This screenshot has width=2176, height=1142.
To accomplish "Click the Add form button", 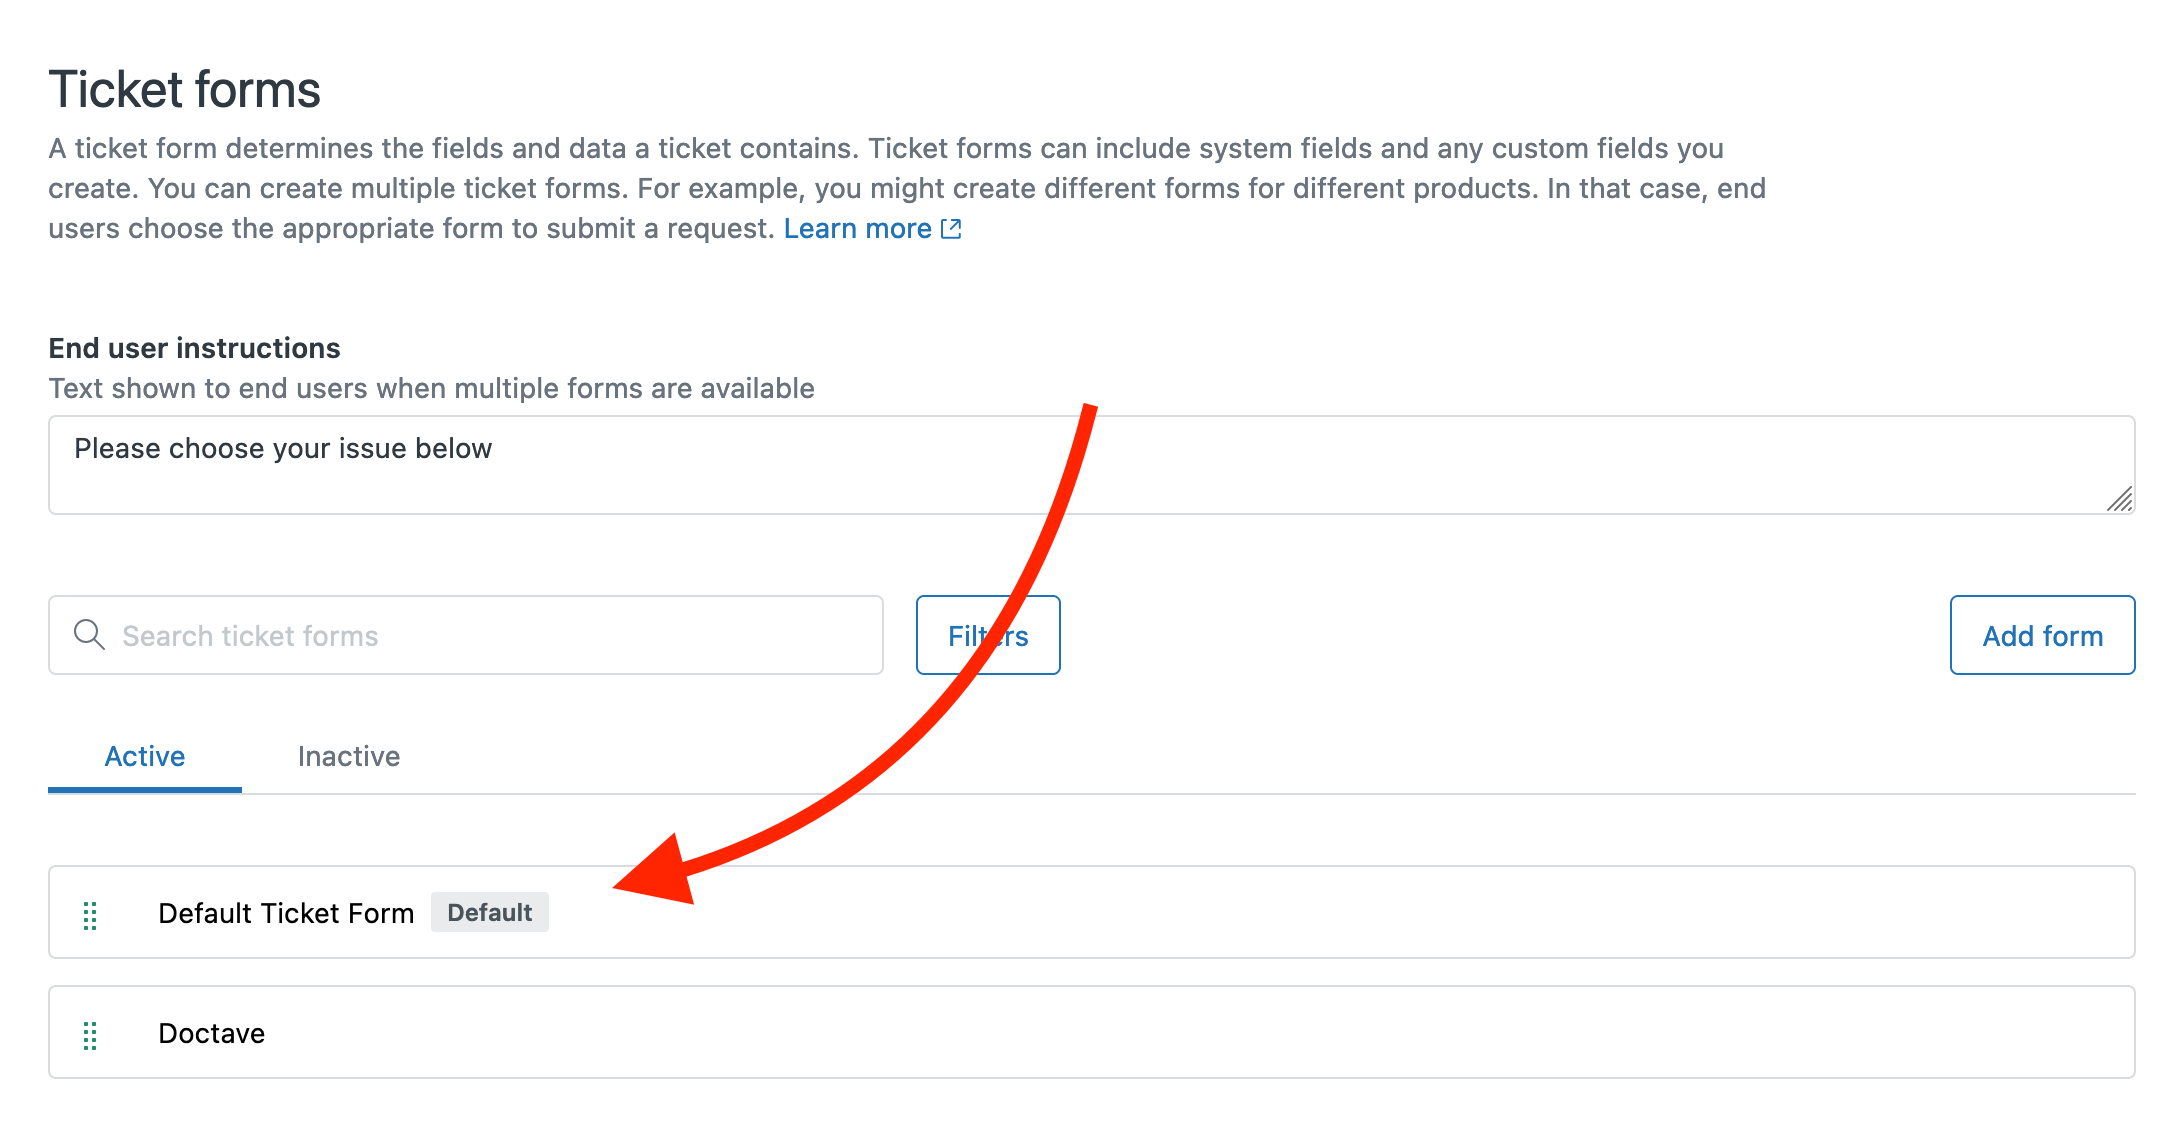I will [x=2042, y=634].
